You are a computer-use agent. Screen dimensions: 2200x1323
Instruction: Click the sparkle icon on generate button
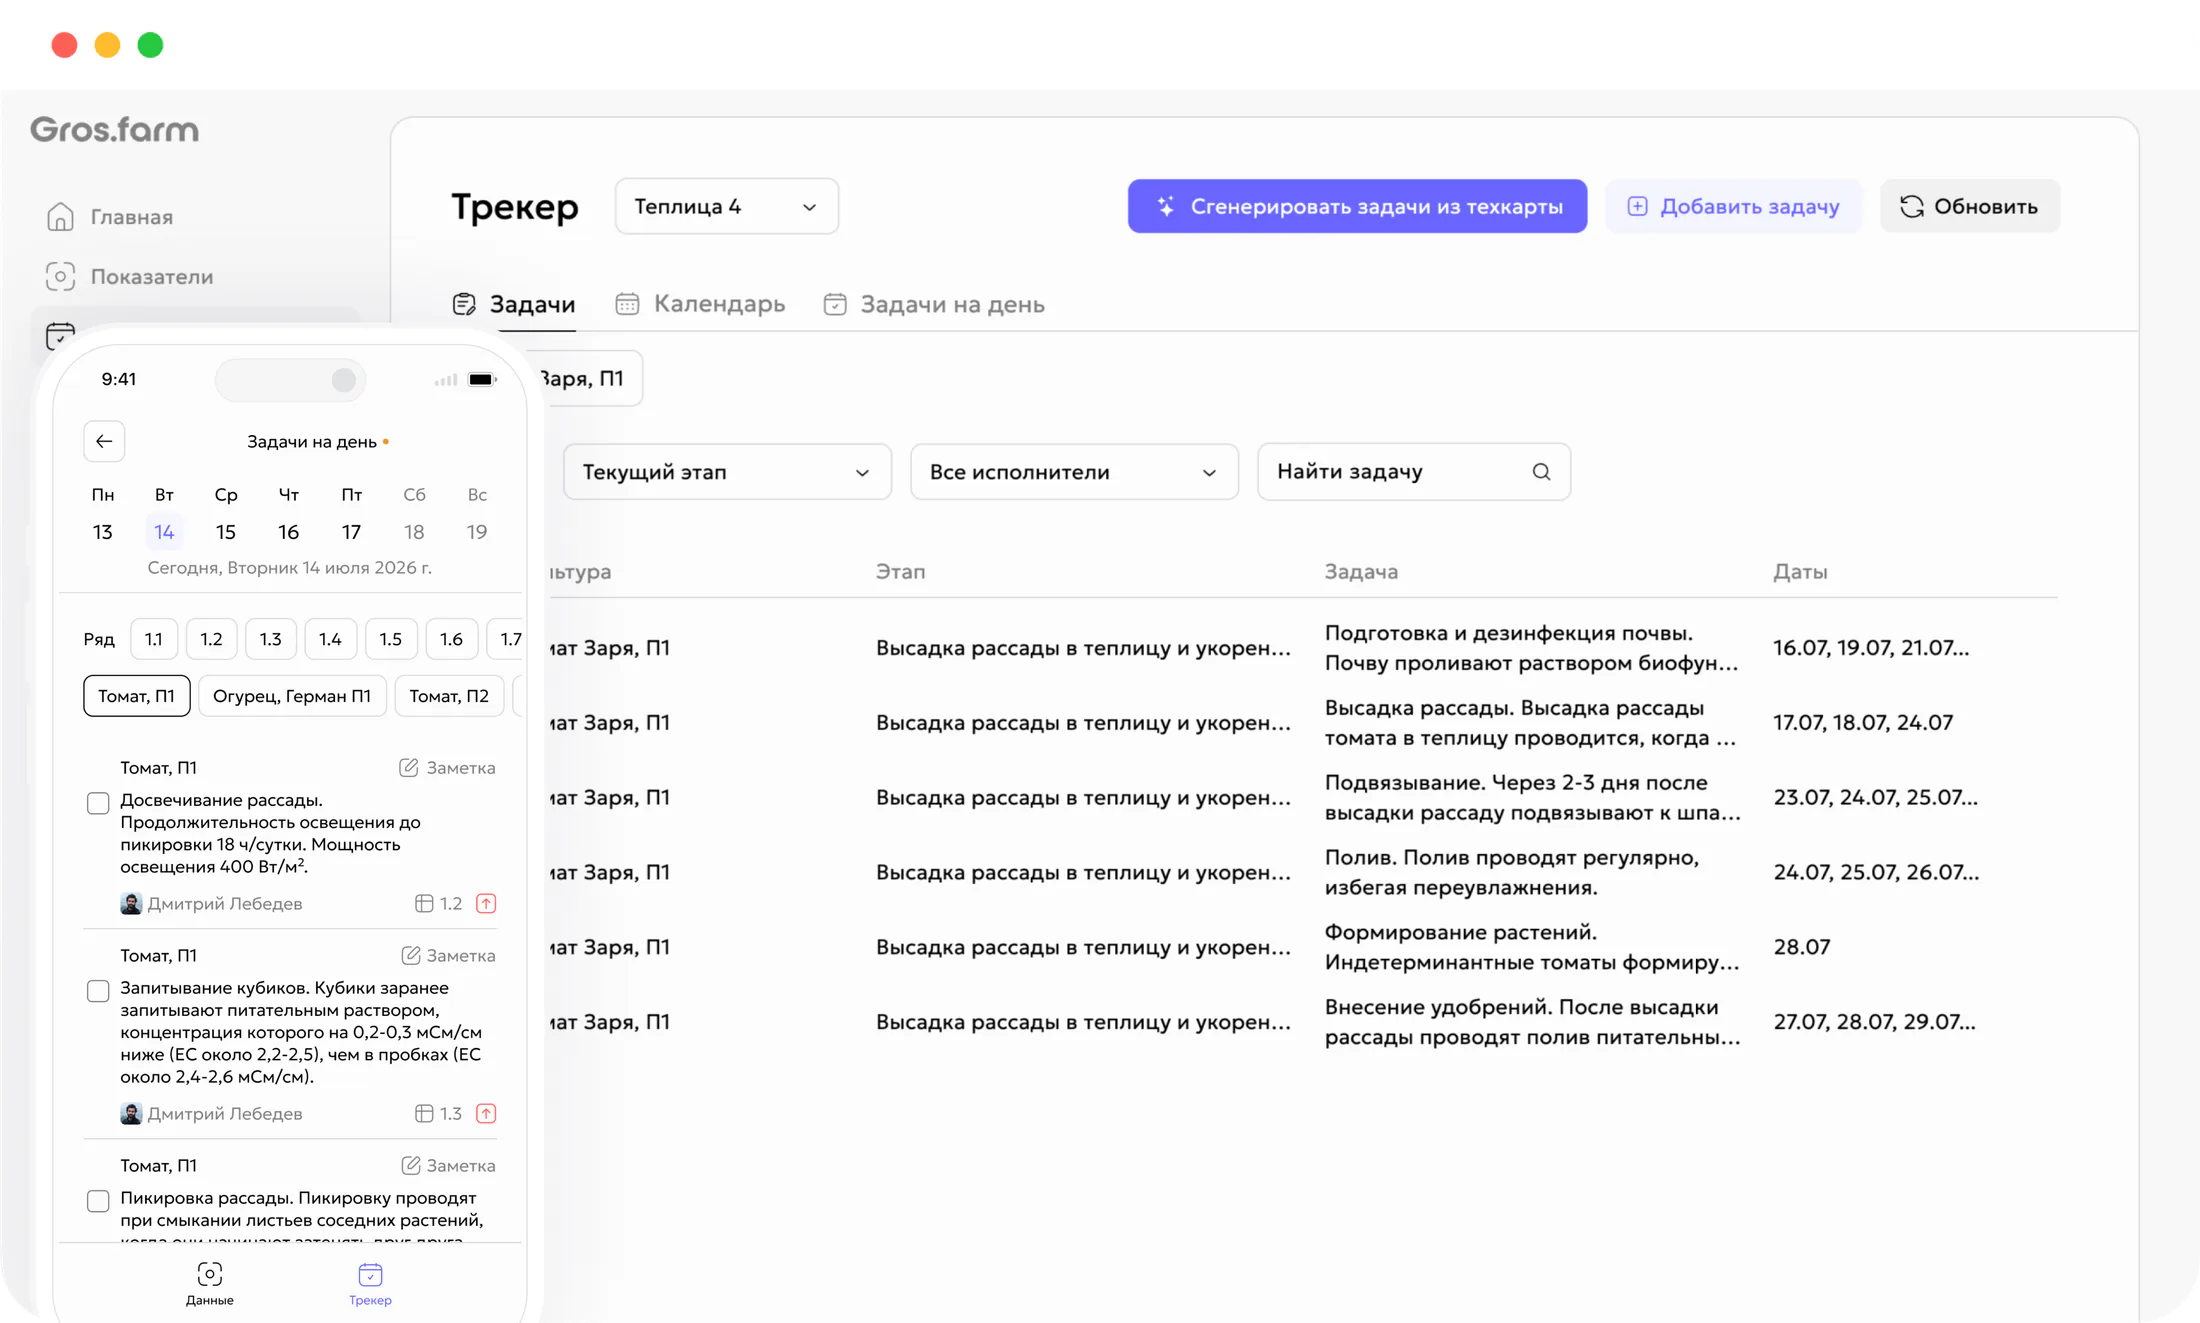click(x=1165, y=206)
